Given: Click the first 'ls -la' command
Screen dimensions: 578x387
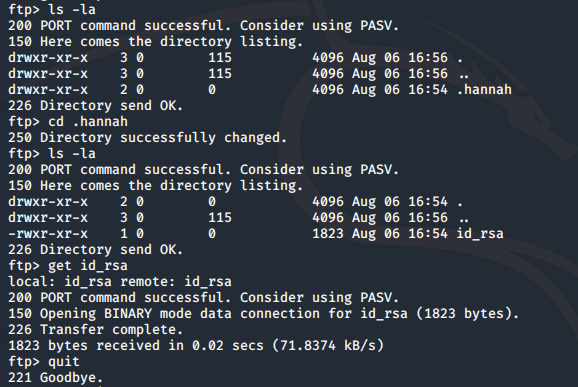Looking at the screenshot, I should (72, 10).
